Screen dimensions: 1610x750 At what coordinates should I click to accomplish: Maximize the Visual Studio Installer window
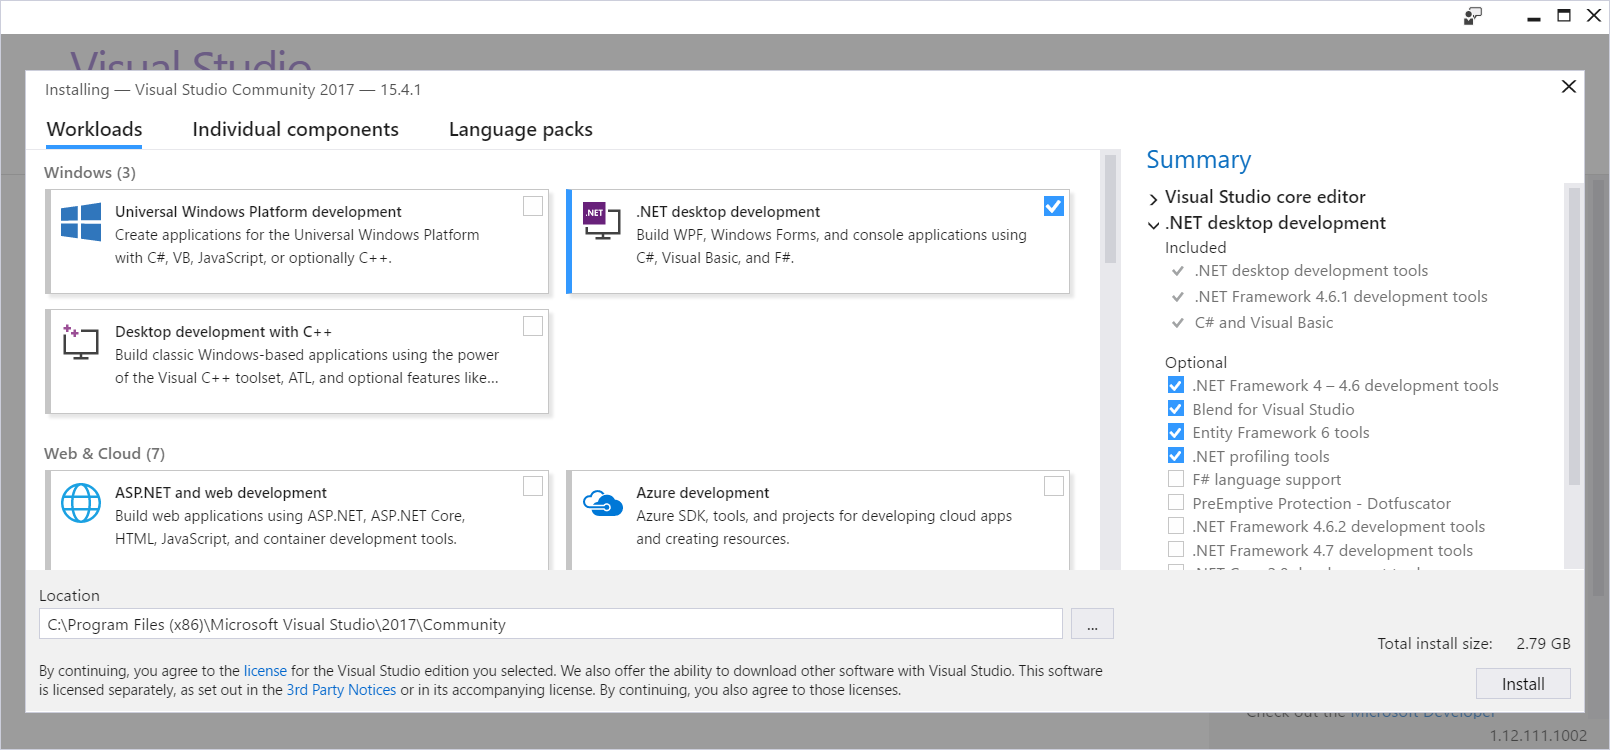[x=1564, y=15]
